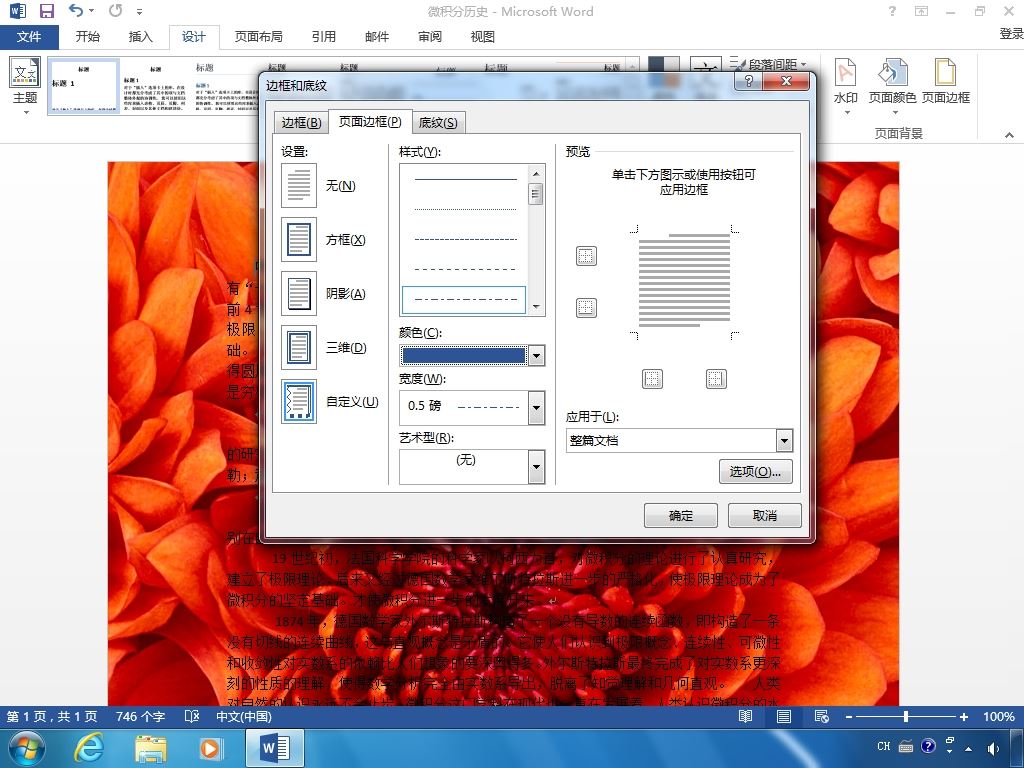Open the 水印 watermark menu
The image size is (1024, 768).
846,87
